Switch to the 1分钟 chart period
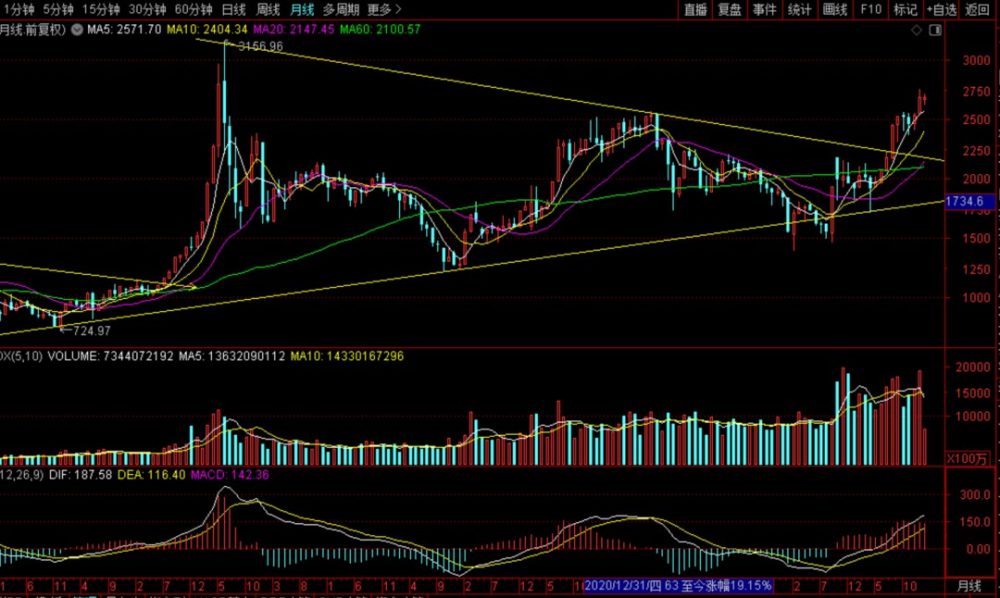Image resolution: width=1000 pixels, height=598 pixels. point(17,9)
